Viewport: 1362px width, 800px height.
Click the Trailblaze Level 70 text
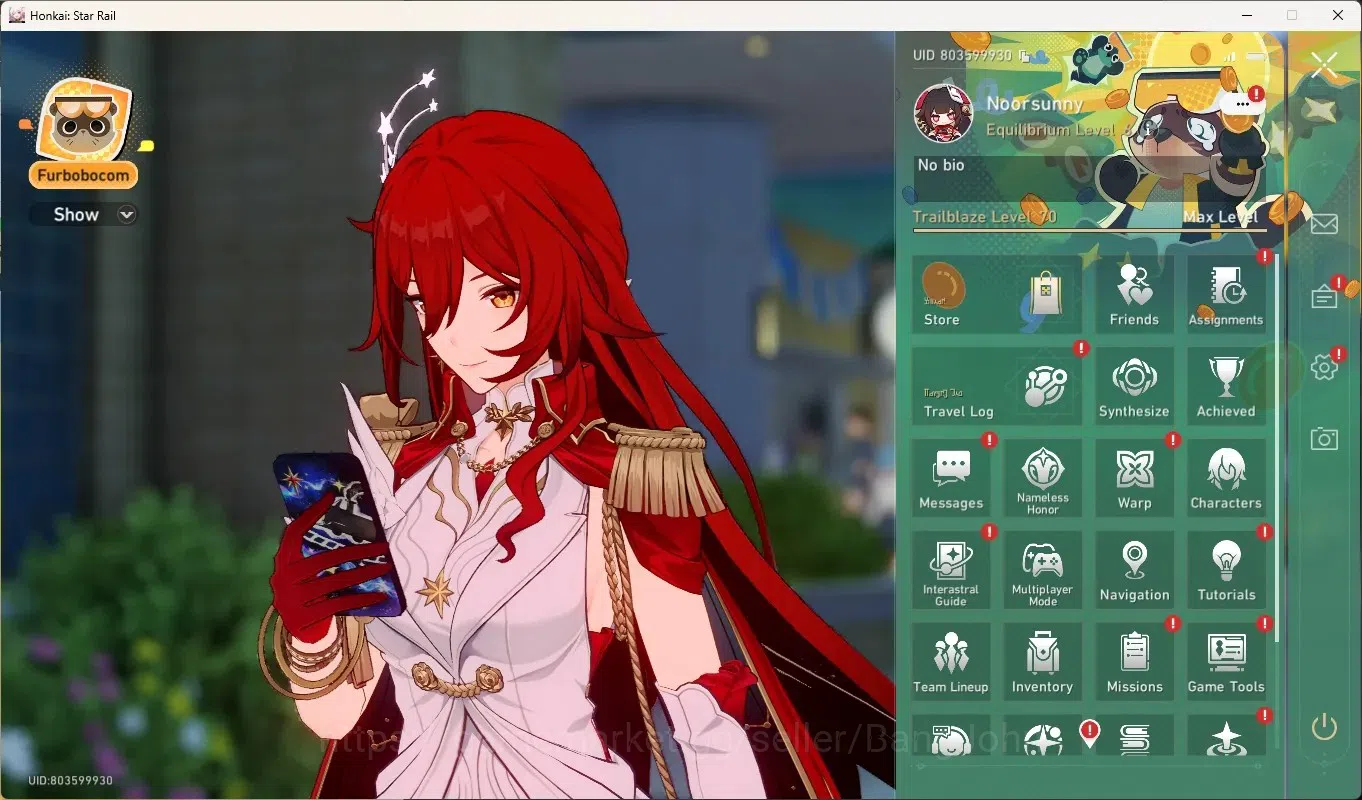pos(984,217)
